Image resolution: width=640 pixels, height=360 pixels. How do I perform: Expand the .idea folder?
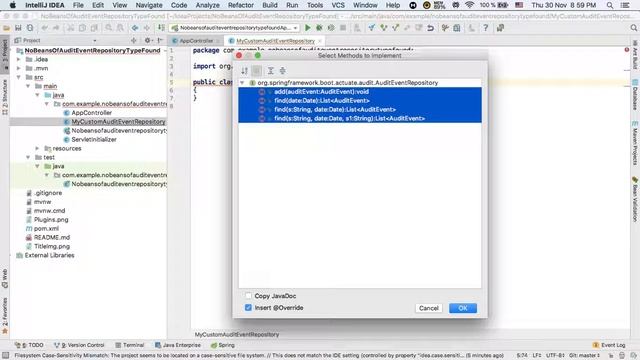18,59
